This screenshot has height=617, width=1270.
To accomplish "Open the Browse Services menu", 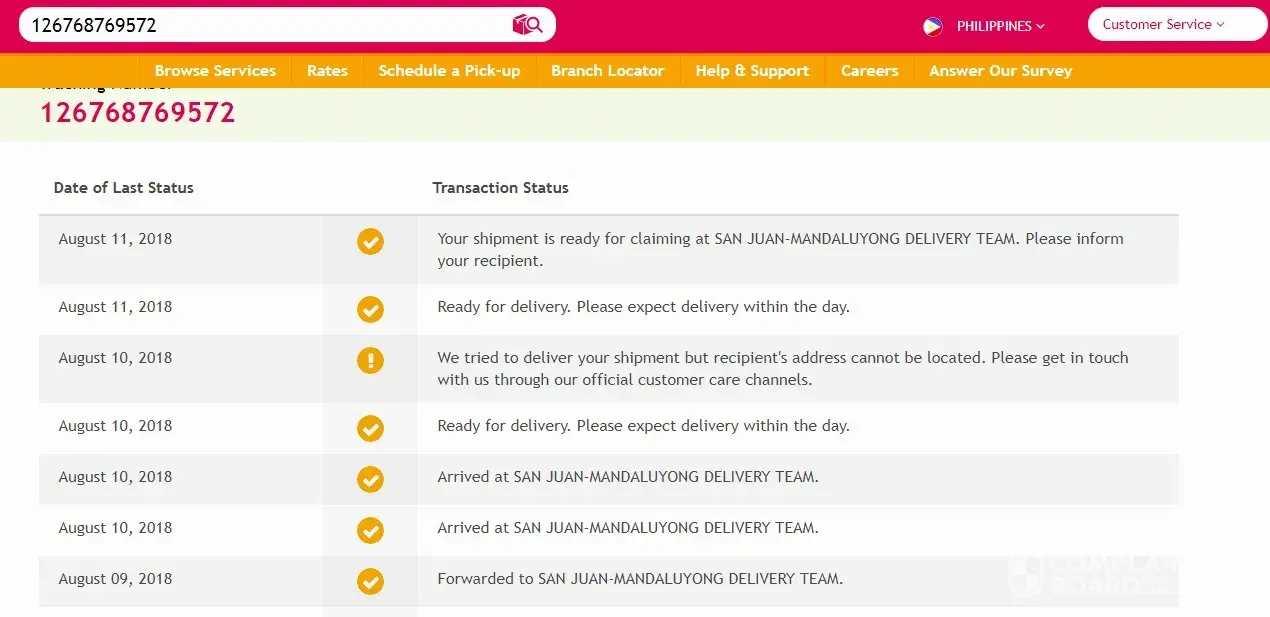I will (215, 71).
